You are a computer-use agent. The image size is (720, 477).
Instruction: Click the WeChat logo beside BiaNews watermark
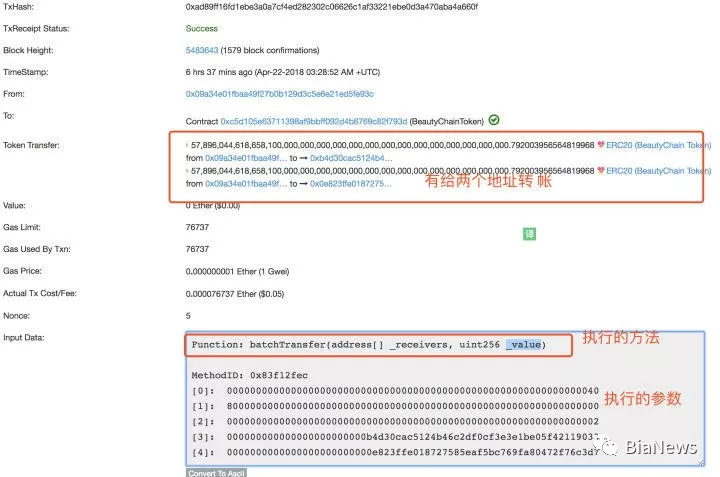pyautogui.click(x=608, y=446)
